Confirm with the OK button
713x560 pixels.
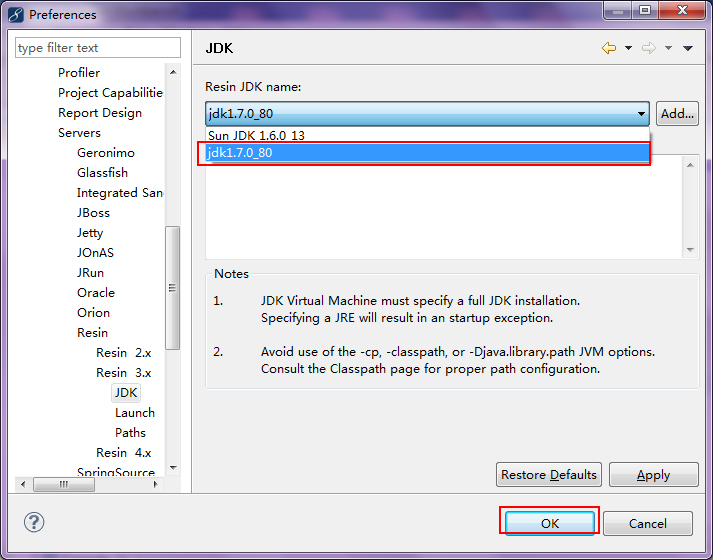[x=550, y=523]
